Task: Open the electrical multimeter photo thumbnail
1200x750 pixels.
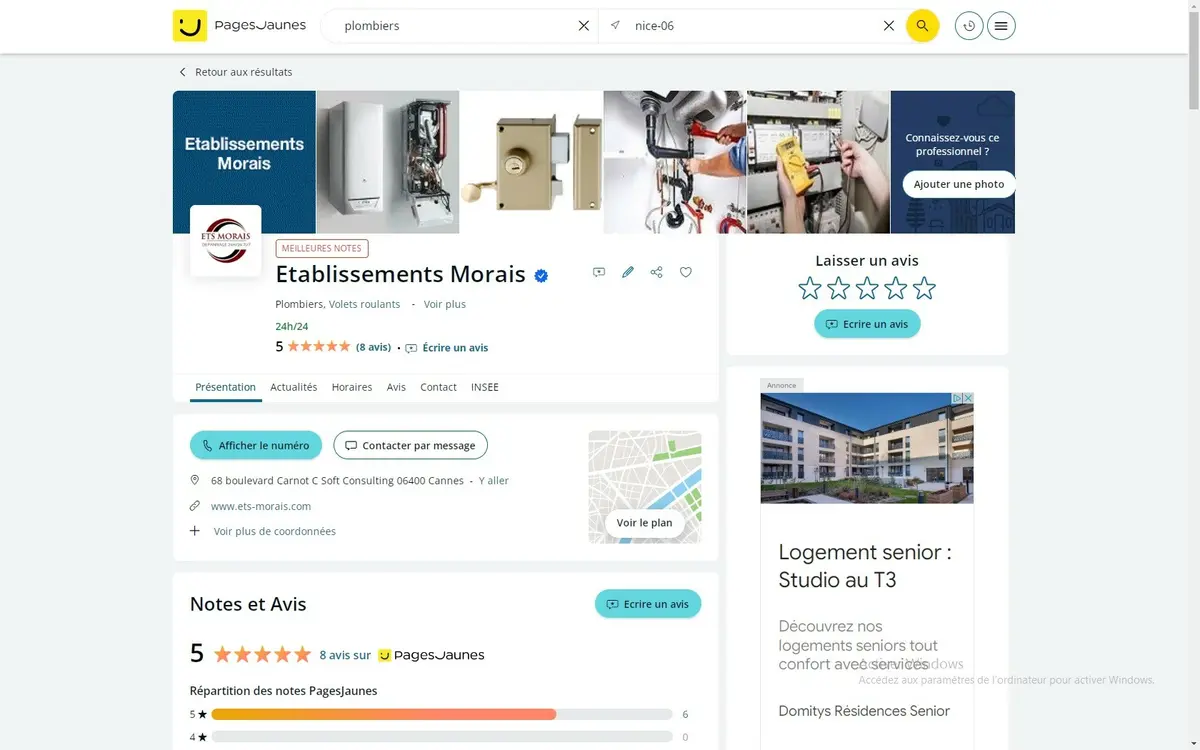Action: click(x=818, y=162)
